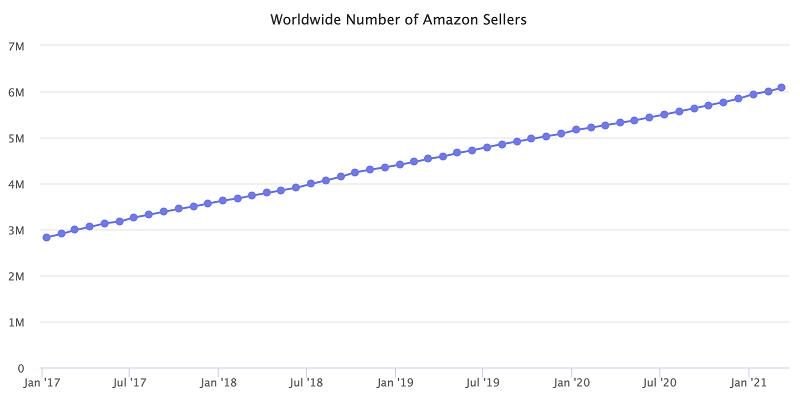The height and width of the screenshot is (402, 800).
Task: Click the 3M y-axis label
Action: [16, 231]
